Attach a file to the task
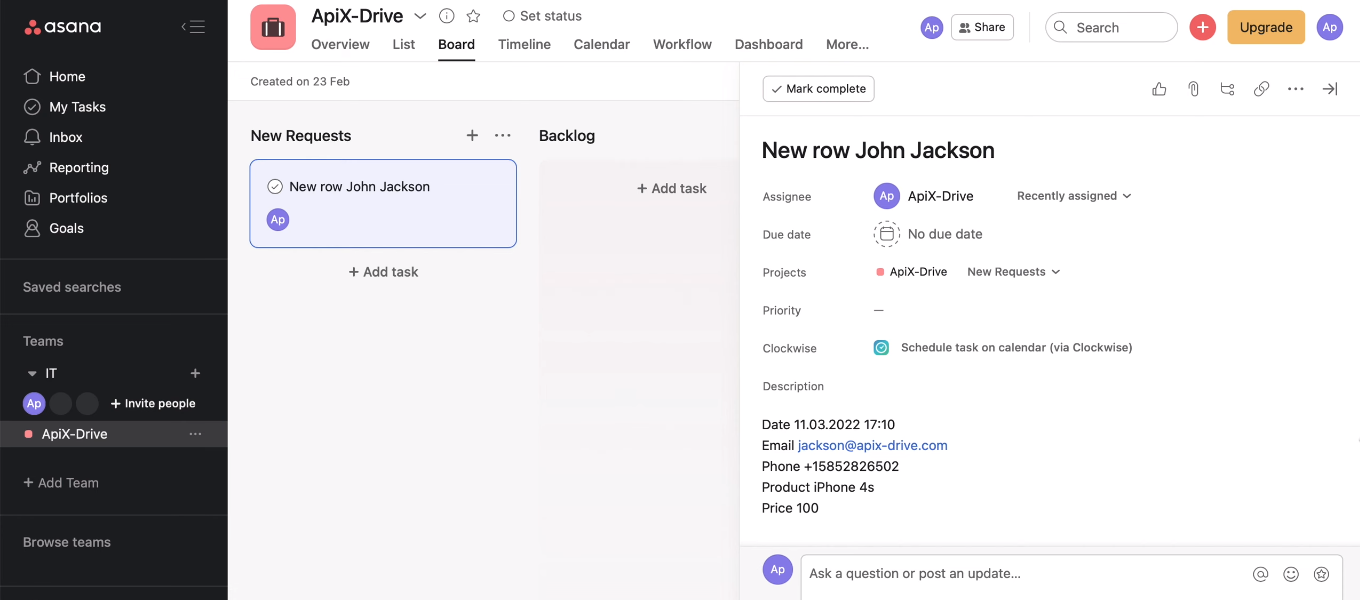1360x600 pixels. [x=1193, y=89]
